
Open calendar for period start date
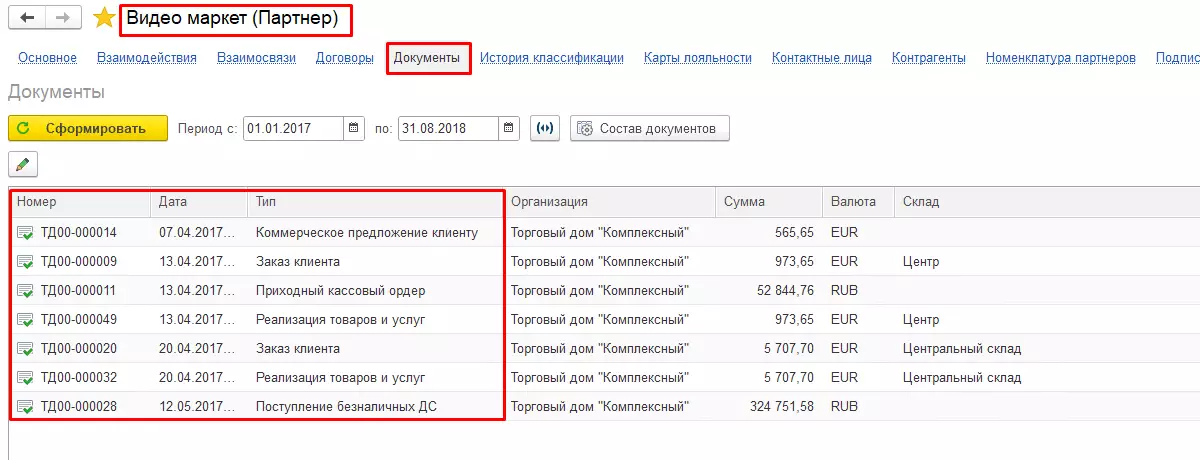click(x=355, y=128)
